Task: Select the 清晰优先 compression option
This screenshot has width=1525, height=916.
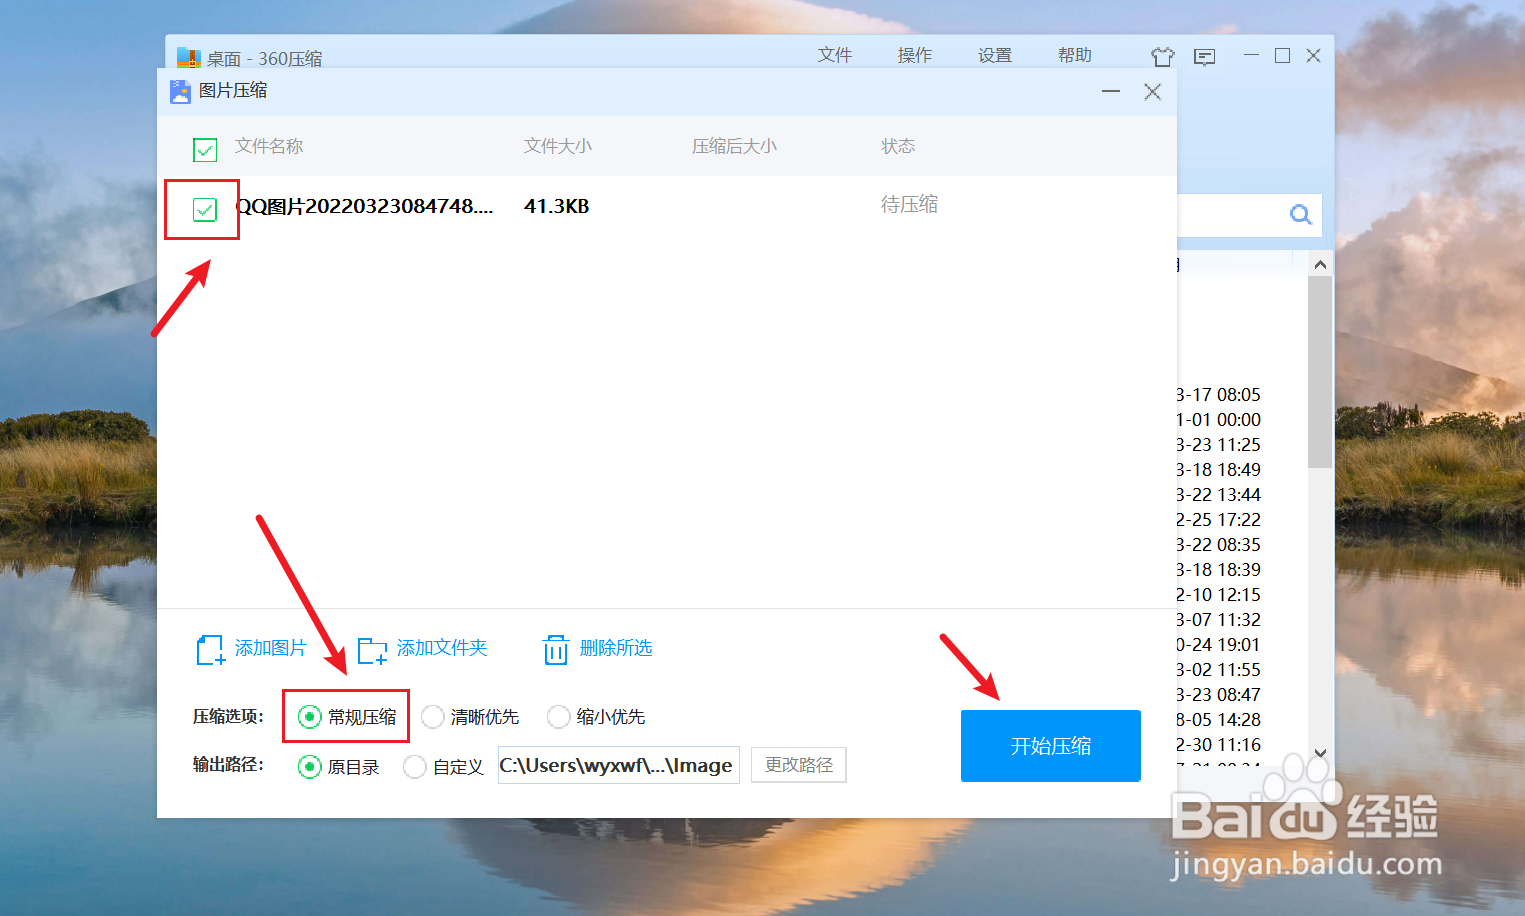Action: [x=432, y=716]
